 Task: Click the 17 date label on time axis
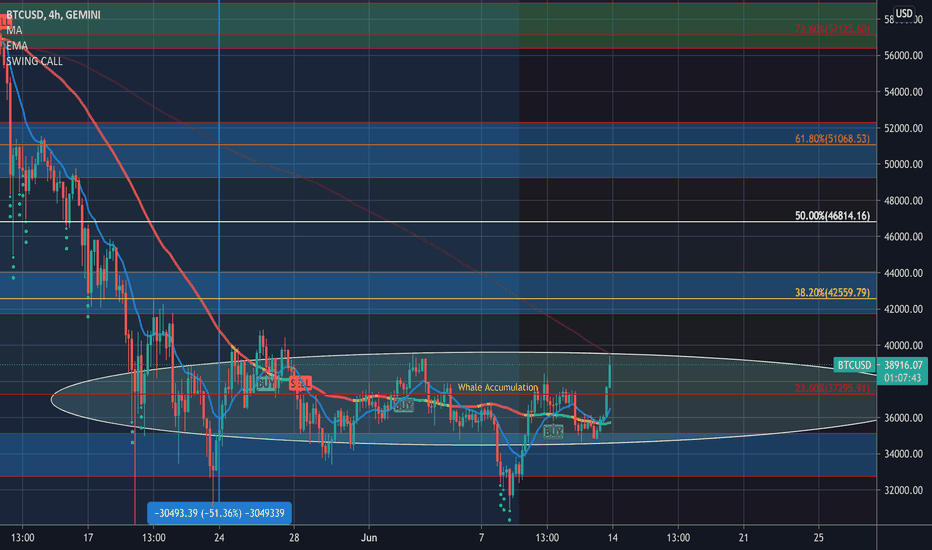pyautogui.click(x=88, y=538)
